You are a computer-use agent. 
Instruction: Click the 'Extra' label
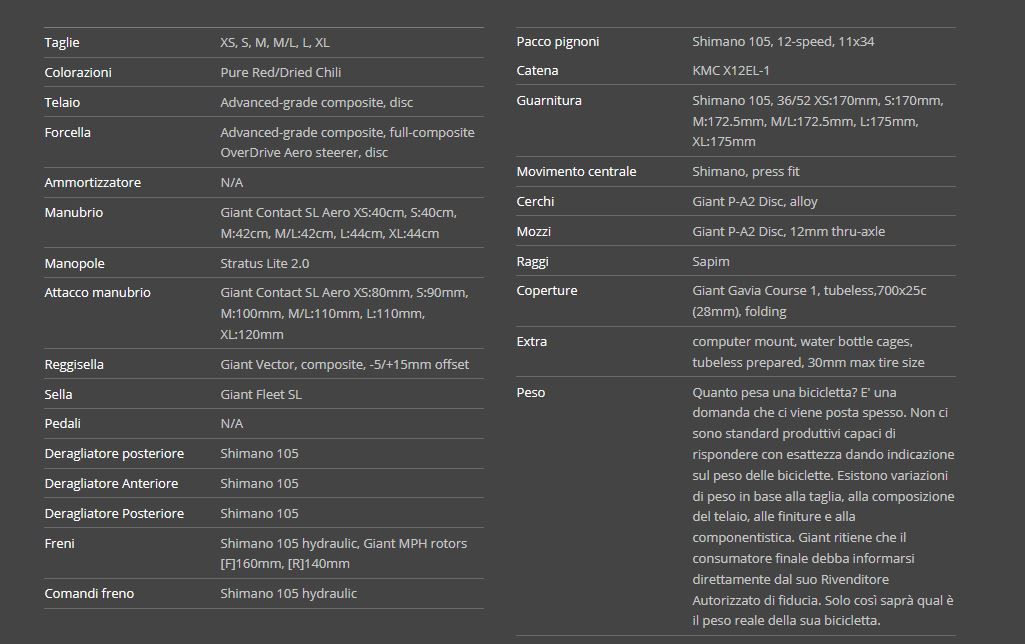pyautogui.click(x=531, y=342)
